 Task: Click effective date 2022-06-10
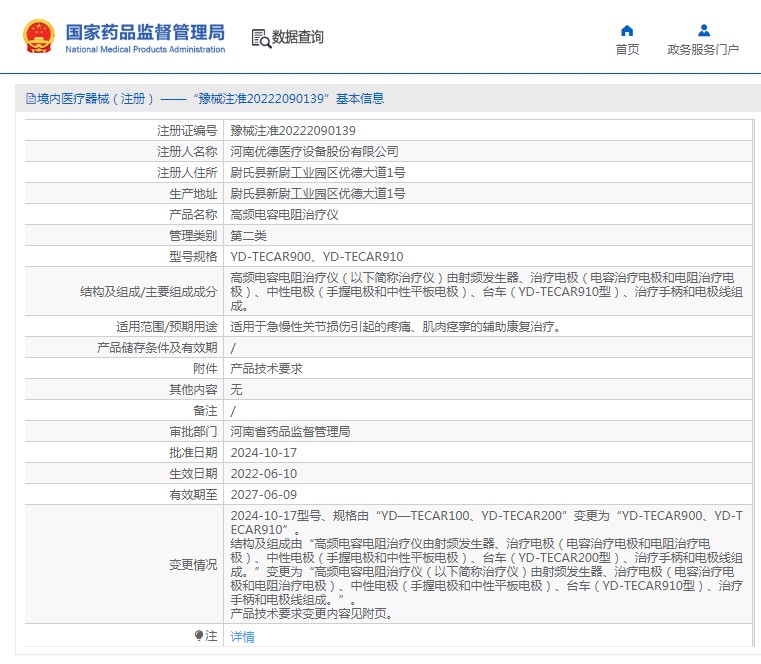(x=264, y=473)
